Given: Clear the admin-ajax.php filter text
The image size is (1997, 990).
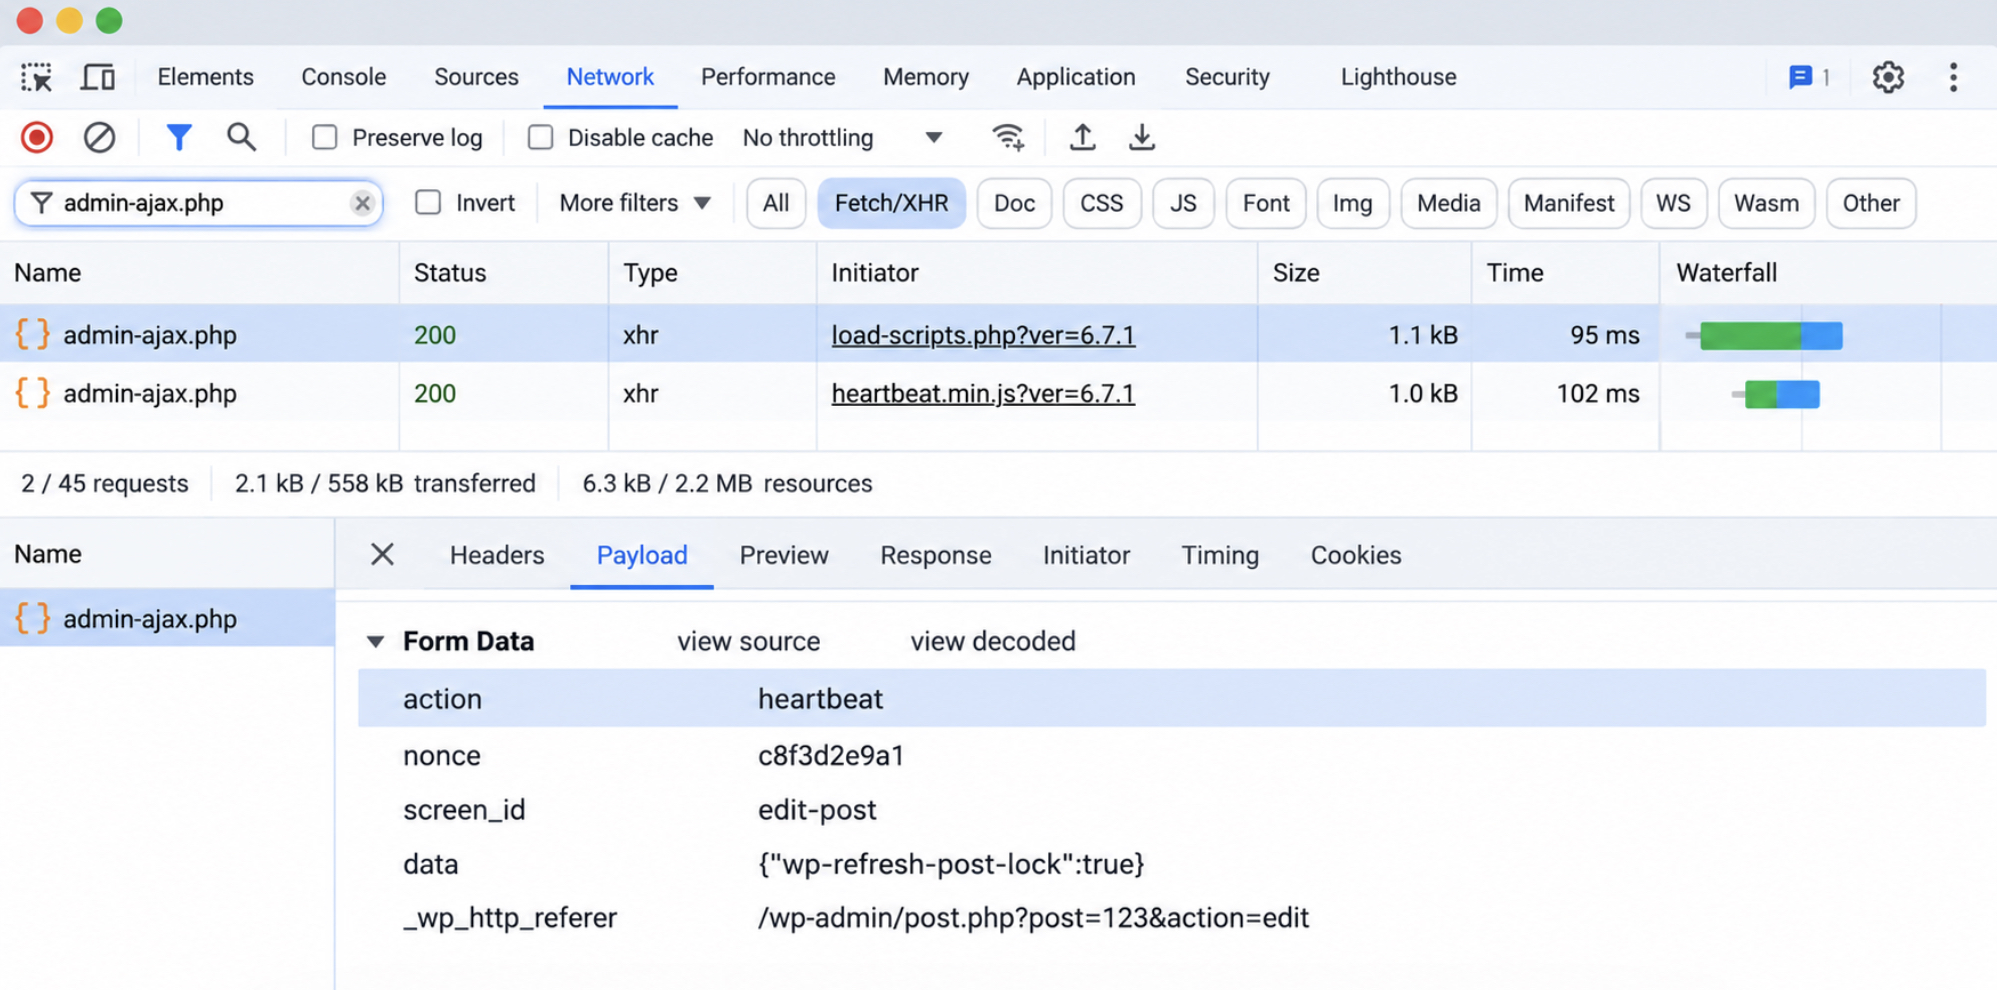Looking at the screenshot, I should [x=362, y=203].
